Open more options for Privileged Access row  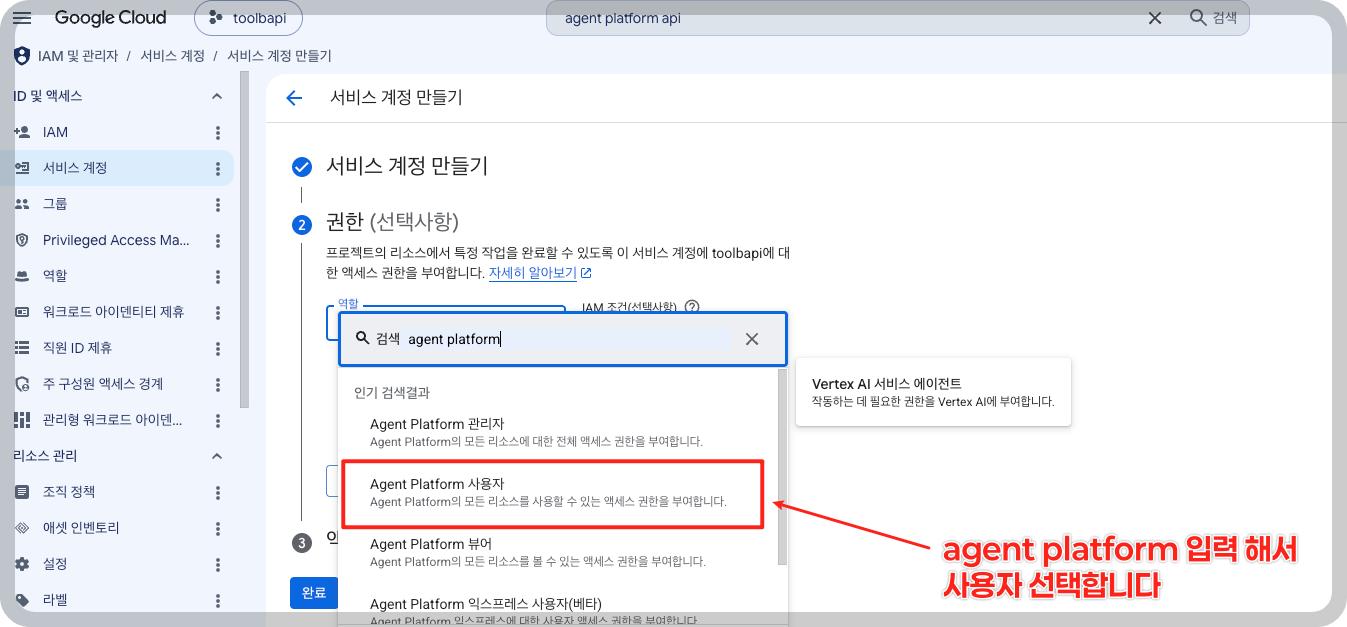(218, 240)
